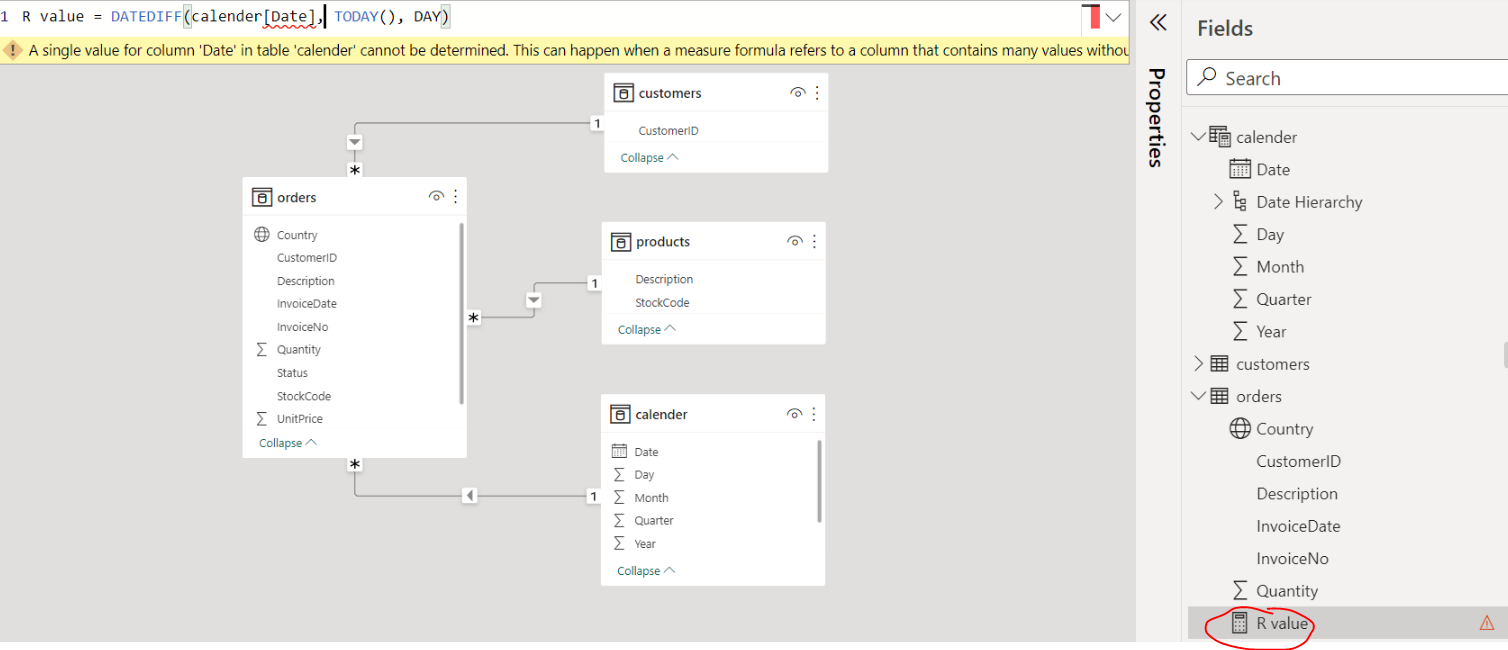Select Quarter column in calender card
This screenshot has width=1508, height=650.
tap(654, 521)
